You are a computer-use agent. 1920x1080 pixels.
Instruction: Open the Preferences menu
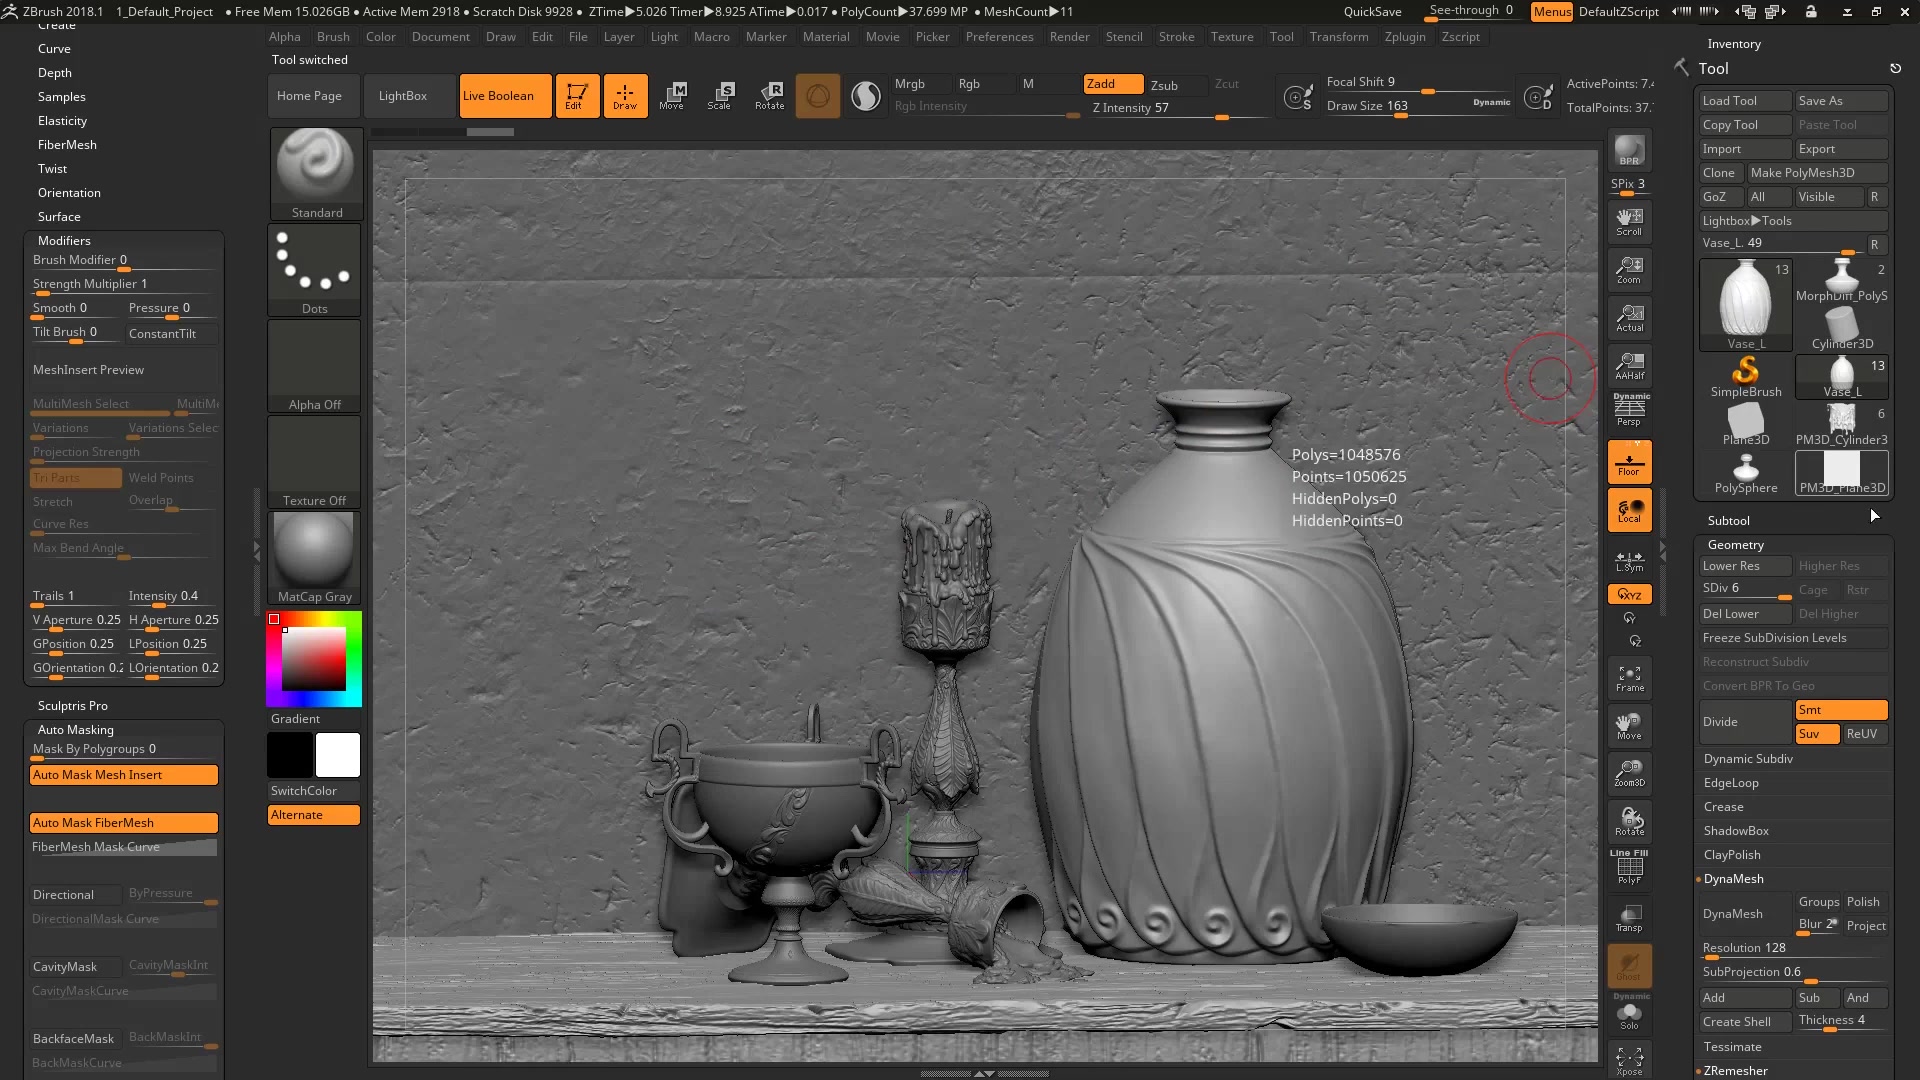point(1000,36)
